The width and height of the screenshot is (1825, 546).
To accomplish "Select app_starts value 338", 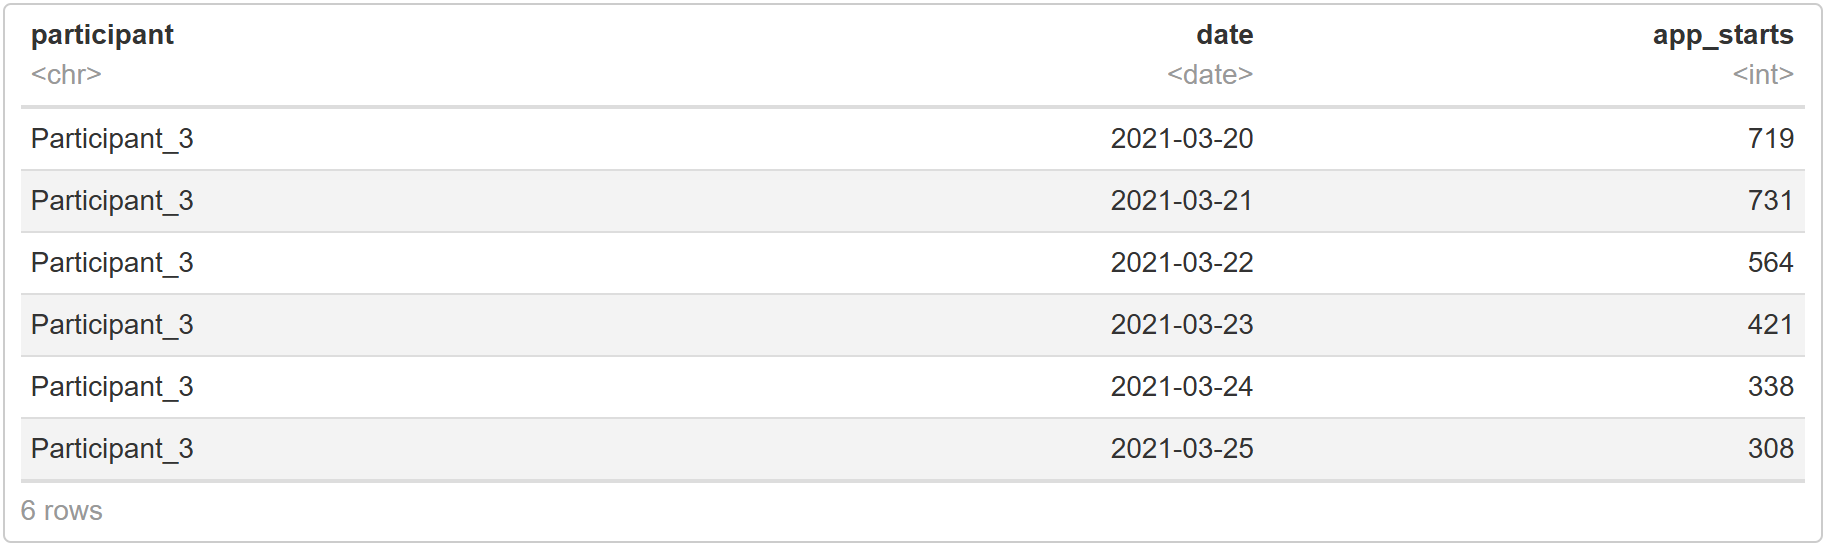I will click(1770, 387).
